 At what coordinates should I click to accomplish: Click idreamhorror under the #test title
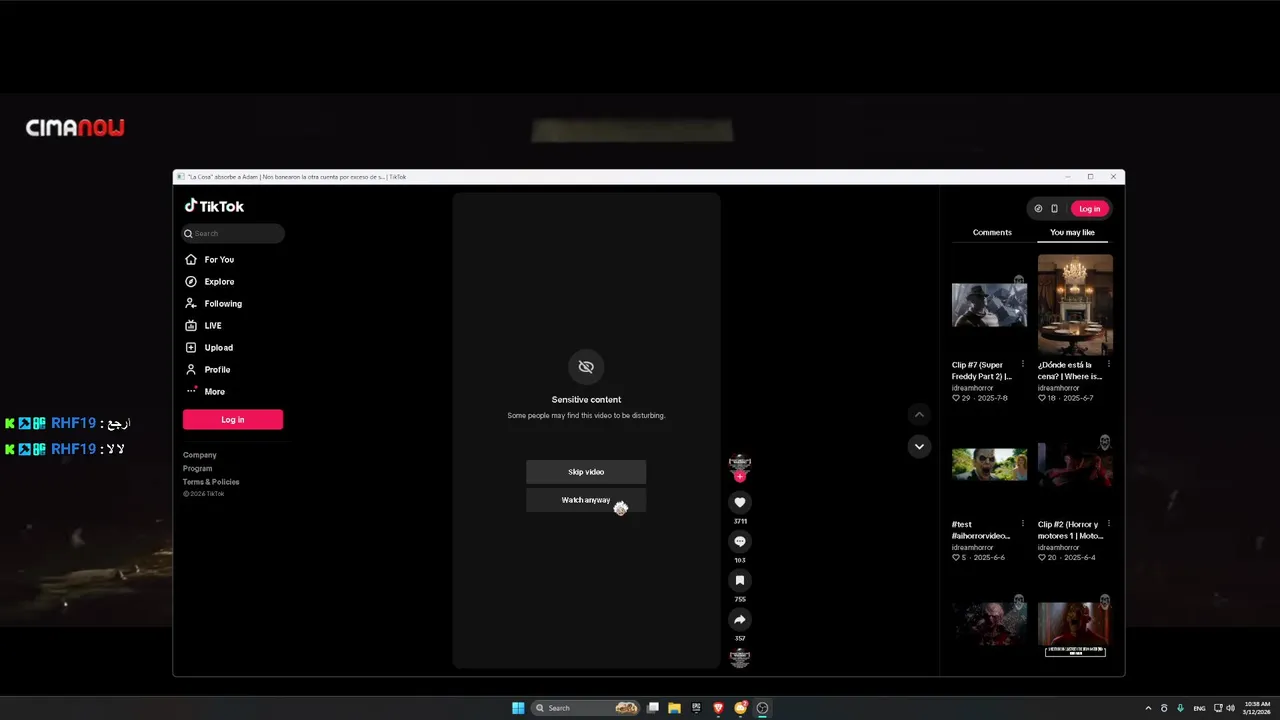tap(973, 547)
